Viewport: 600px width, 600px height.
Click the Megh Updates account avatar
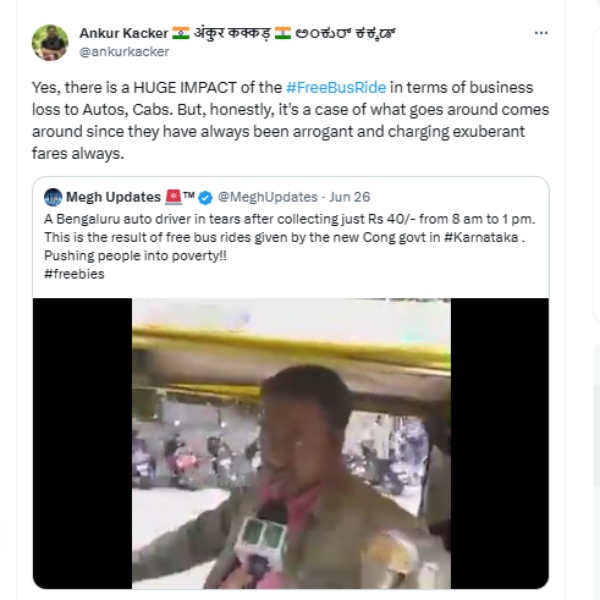click(55, 197)
